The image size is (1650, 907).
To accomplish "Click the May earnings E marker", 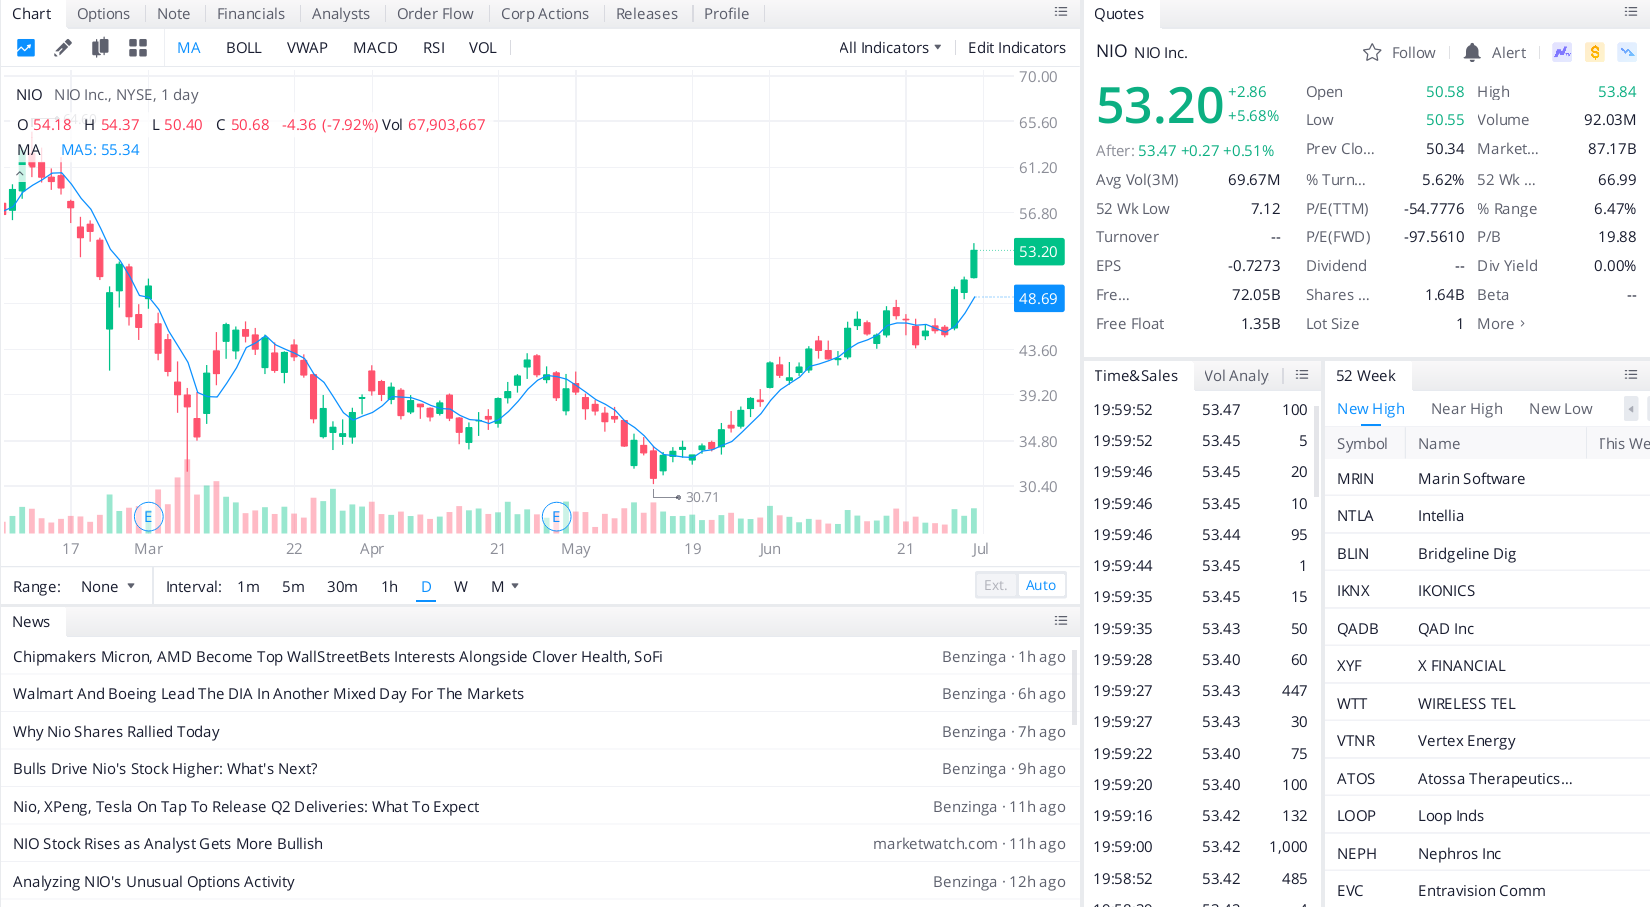I will pyautogui.click(x=556, y=517).
